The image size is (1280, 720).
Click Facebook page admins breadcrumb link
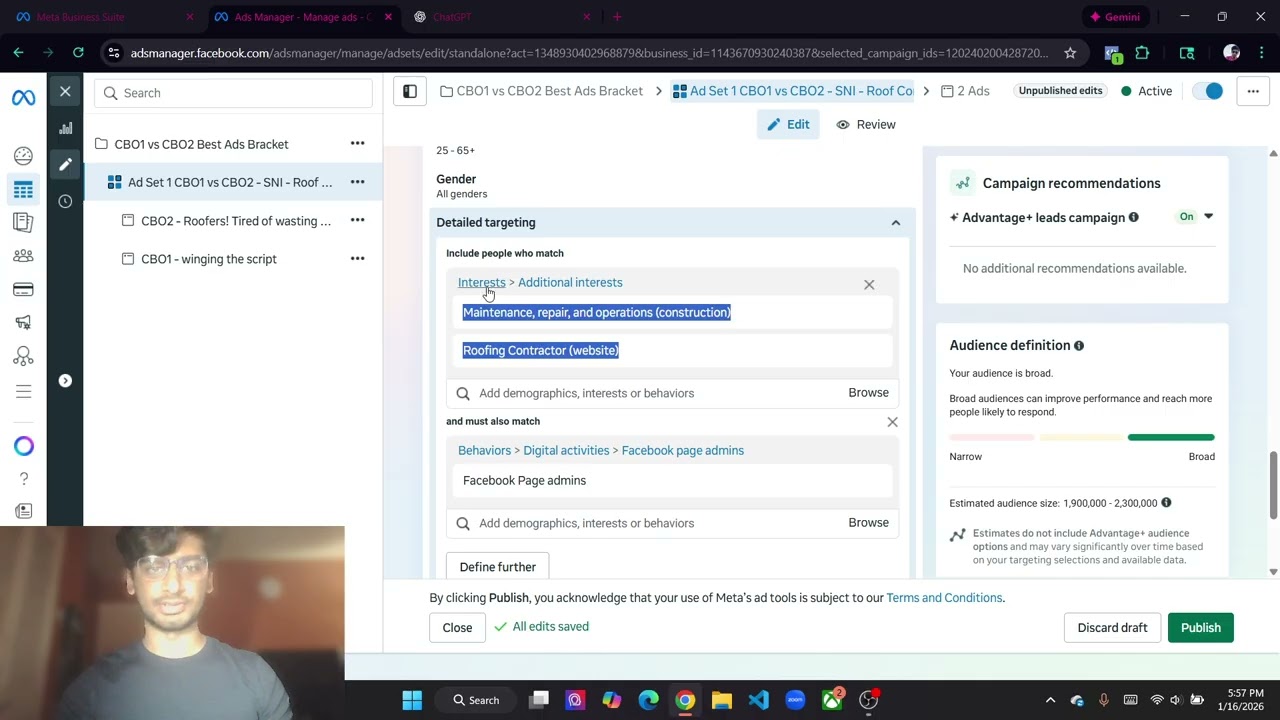683,450
